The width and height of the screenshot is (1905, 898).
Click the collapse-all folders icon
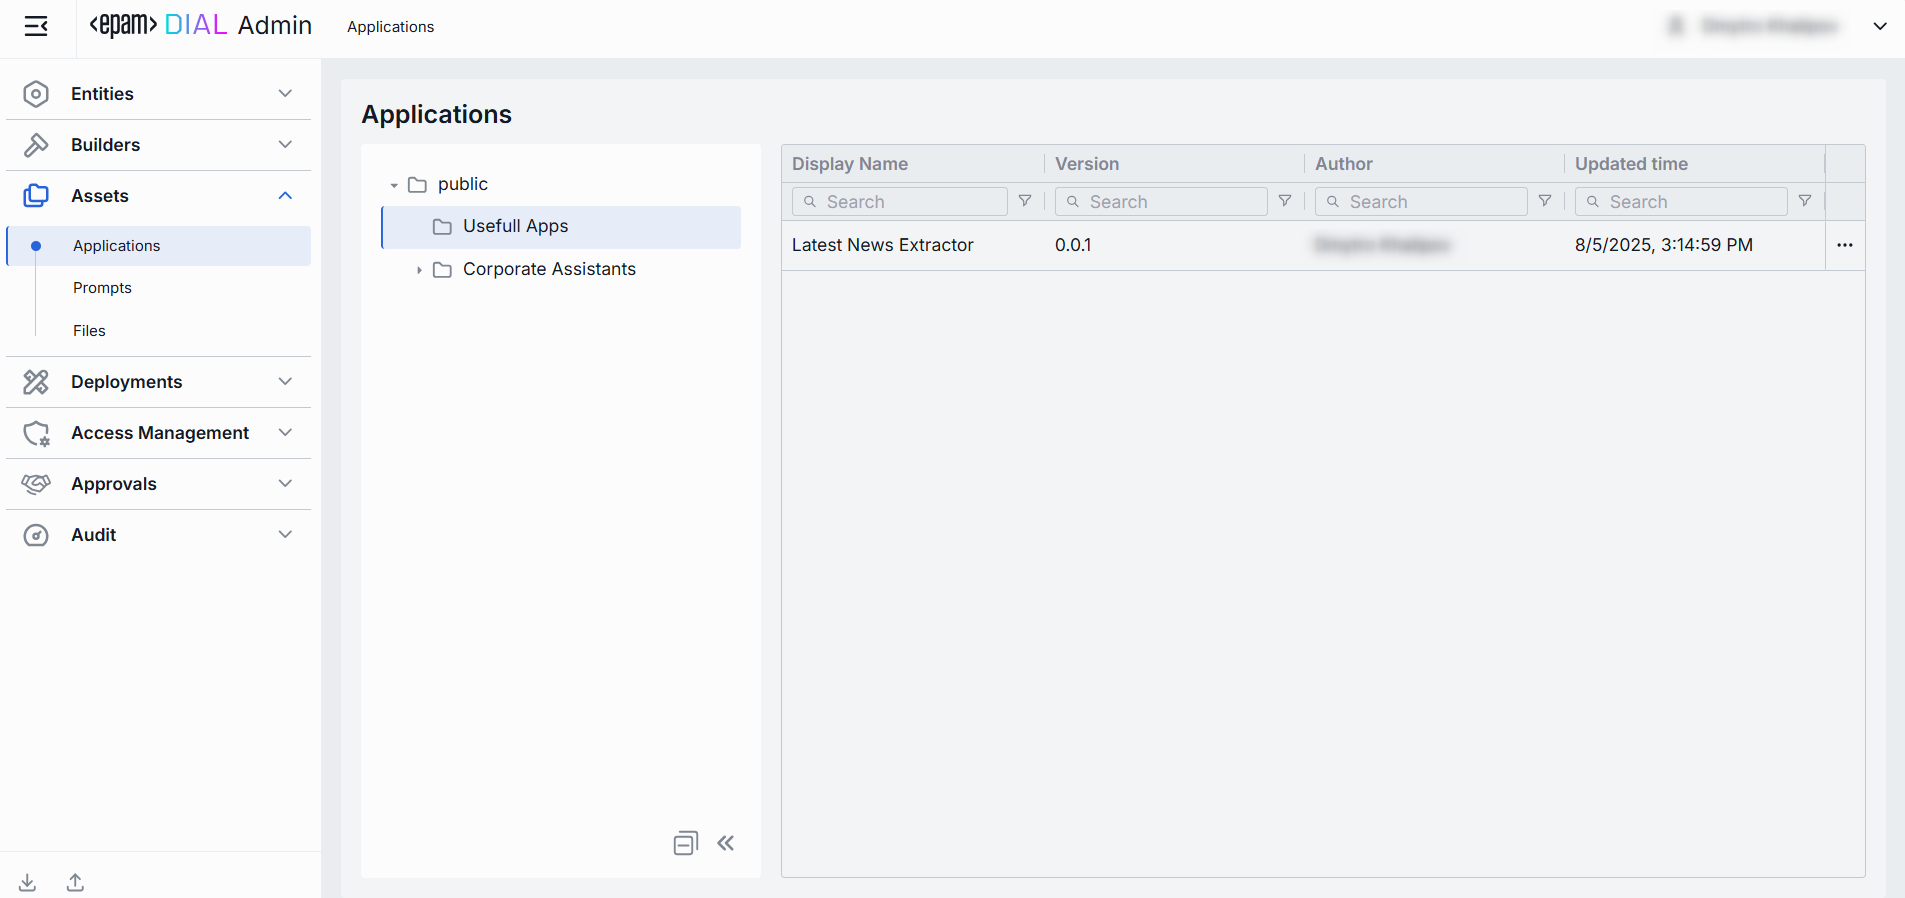click(685, 843)
